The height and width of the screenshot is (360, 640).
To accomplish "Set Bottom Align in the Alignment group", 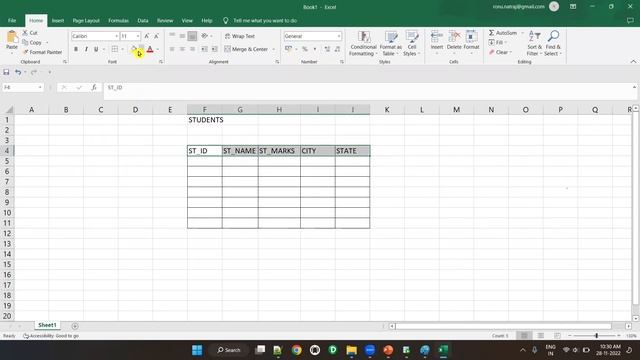I will pyautogui.click(x=192, y=36).
